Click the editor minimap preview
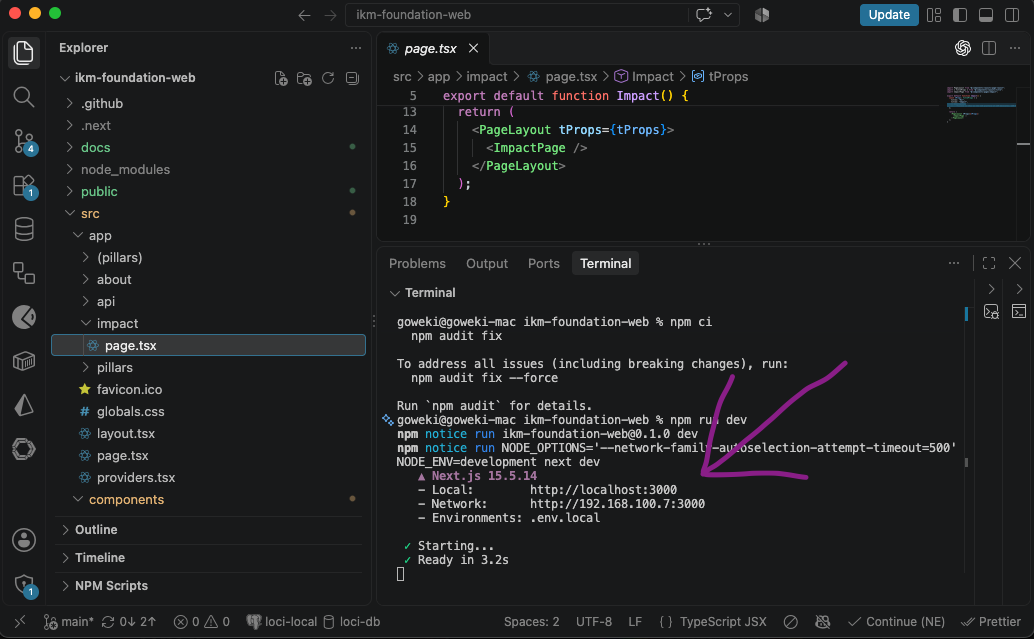The height and width of the screenshot is (639, 1034). click(x=981, y=104)
